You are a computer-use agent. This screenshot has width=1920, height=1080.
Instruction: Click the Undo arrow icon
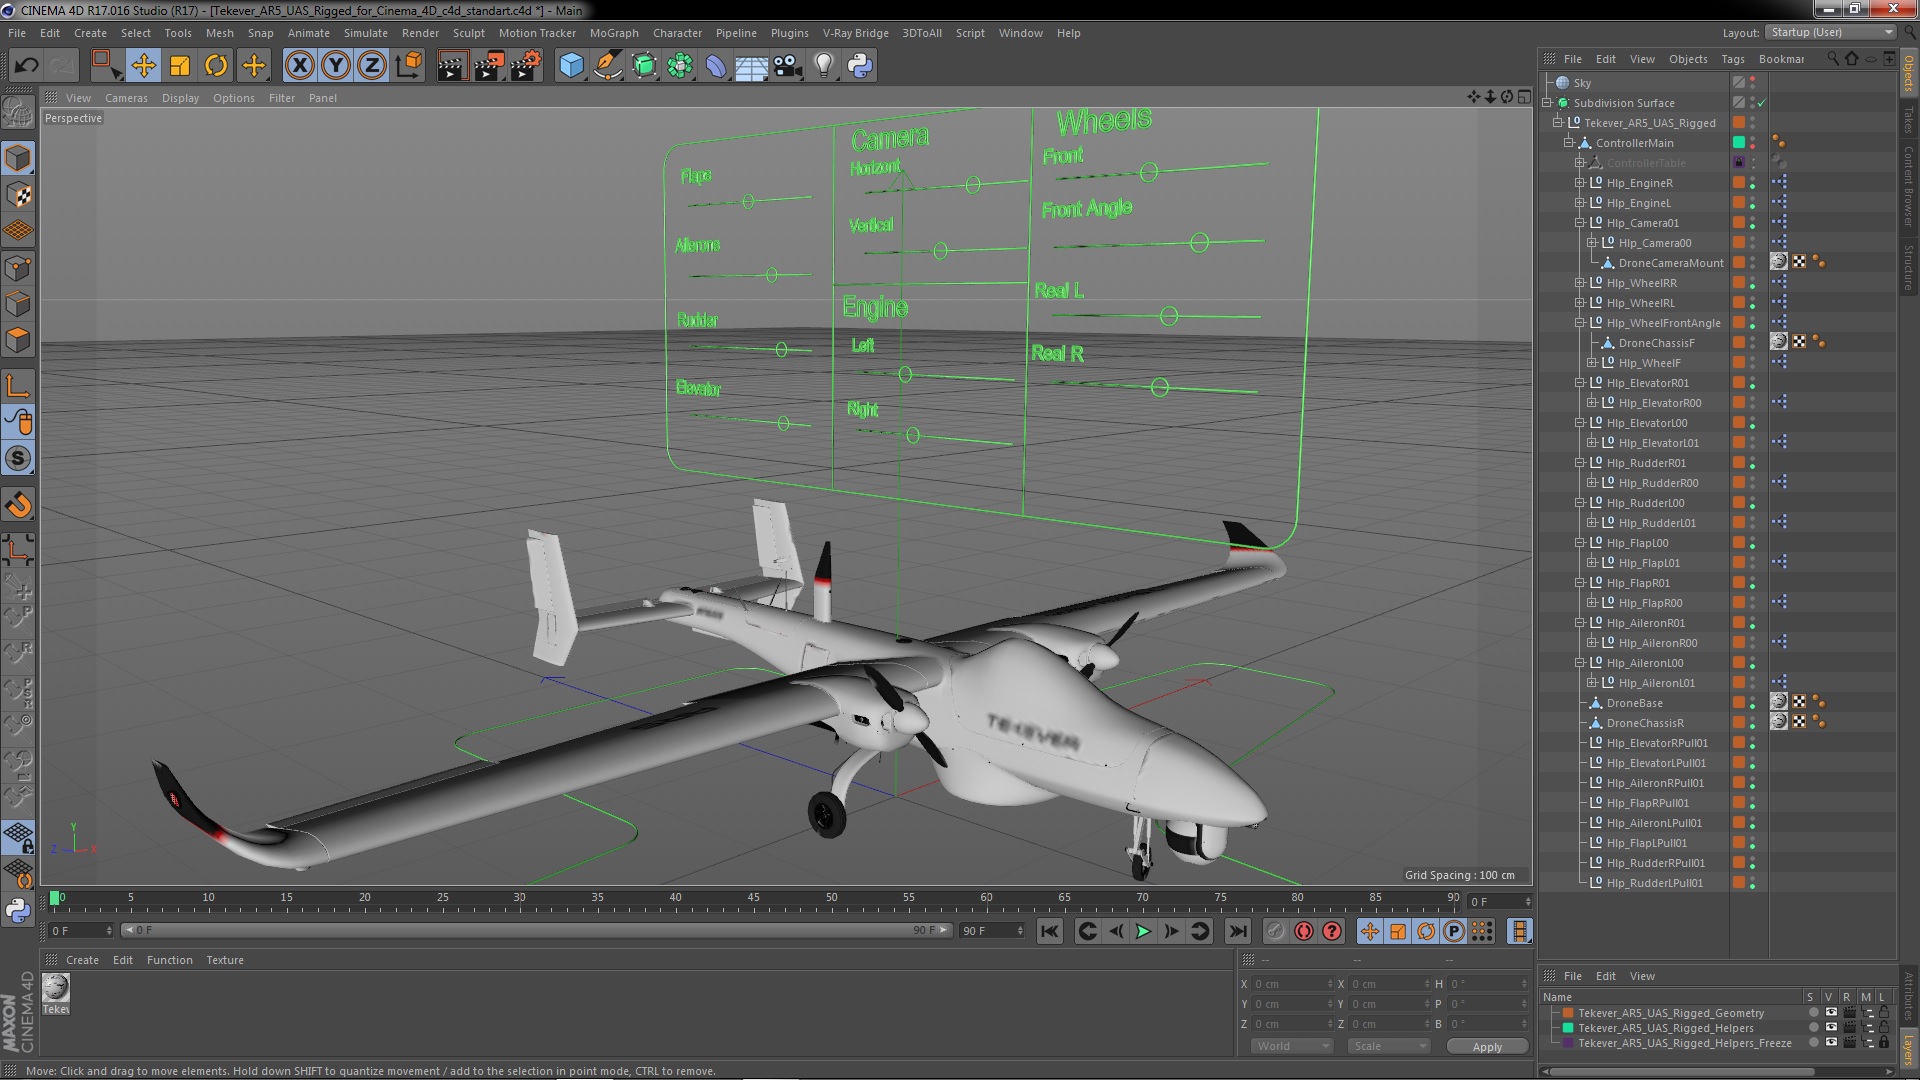[26, 66]
